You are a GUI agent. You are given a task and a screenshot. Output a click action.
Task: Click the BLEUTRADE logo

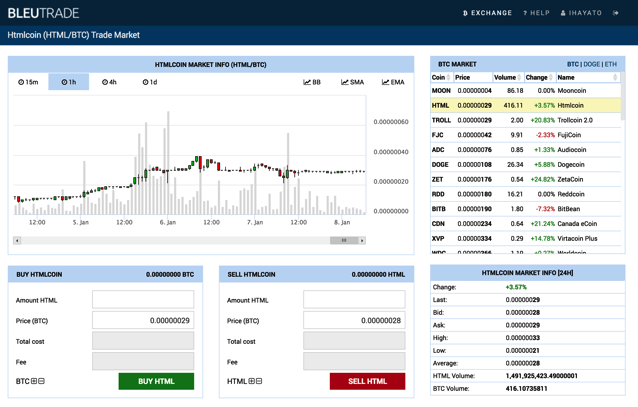click(x=43, y=13)
